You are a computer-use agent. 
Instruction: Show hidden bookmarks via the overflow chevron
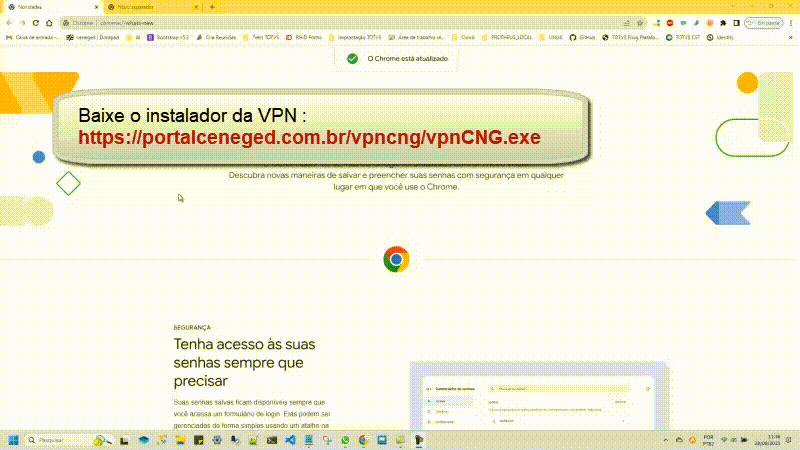coord(791,37)
